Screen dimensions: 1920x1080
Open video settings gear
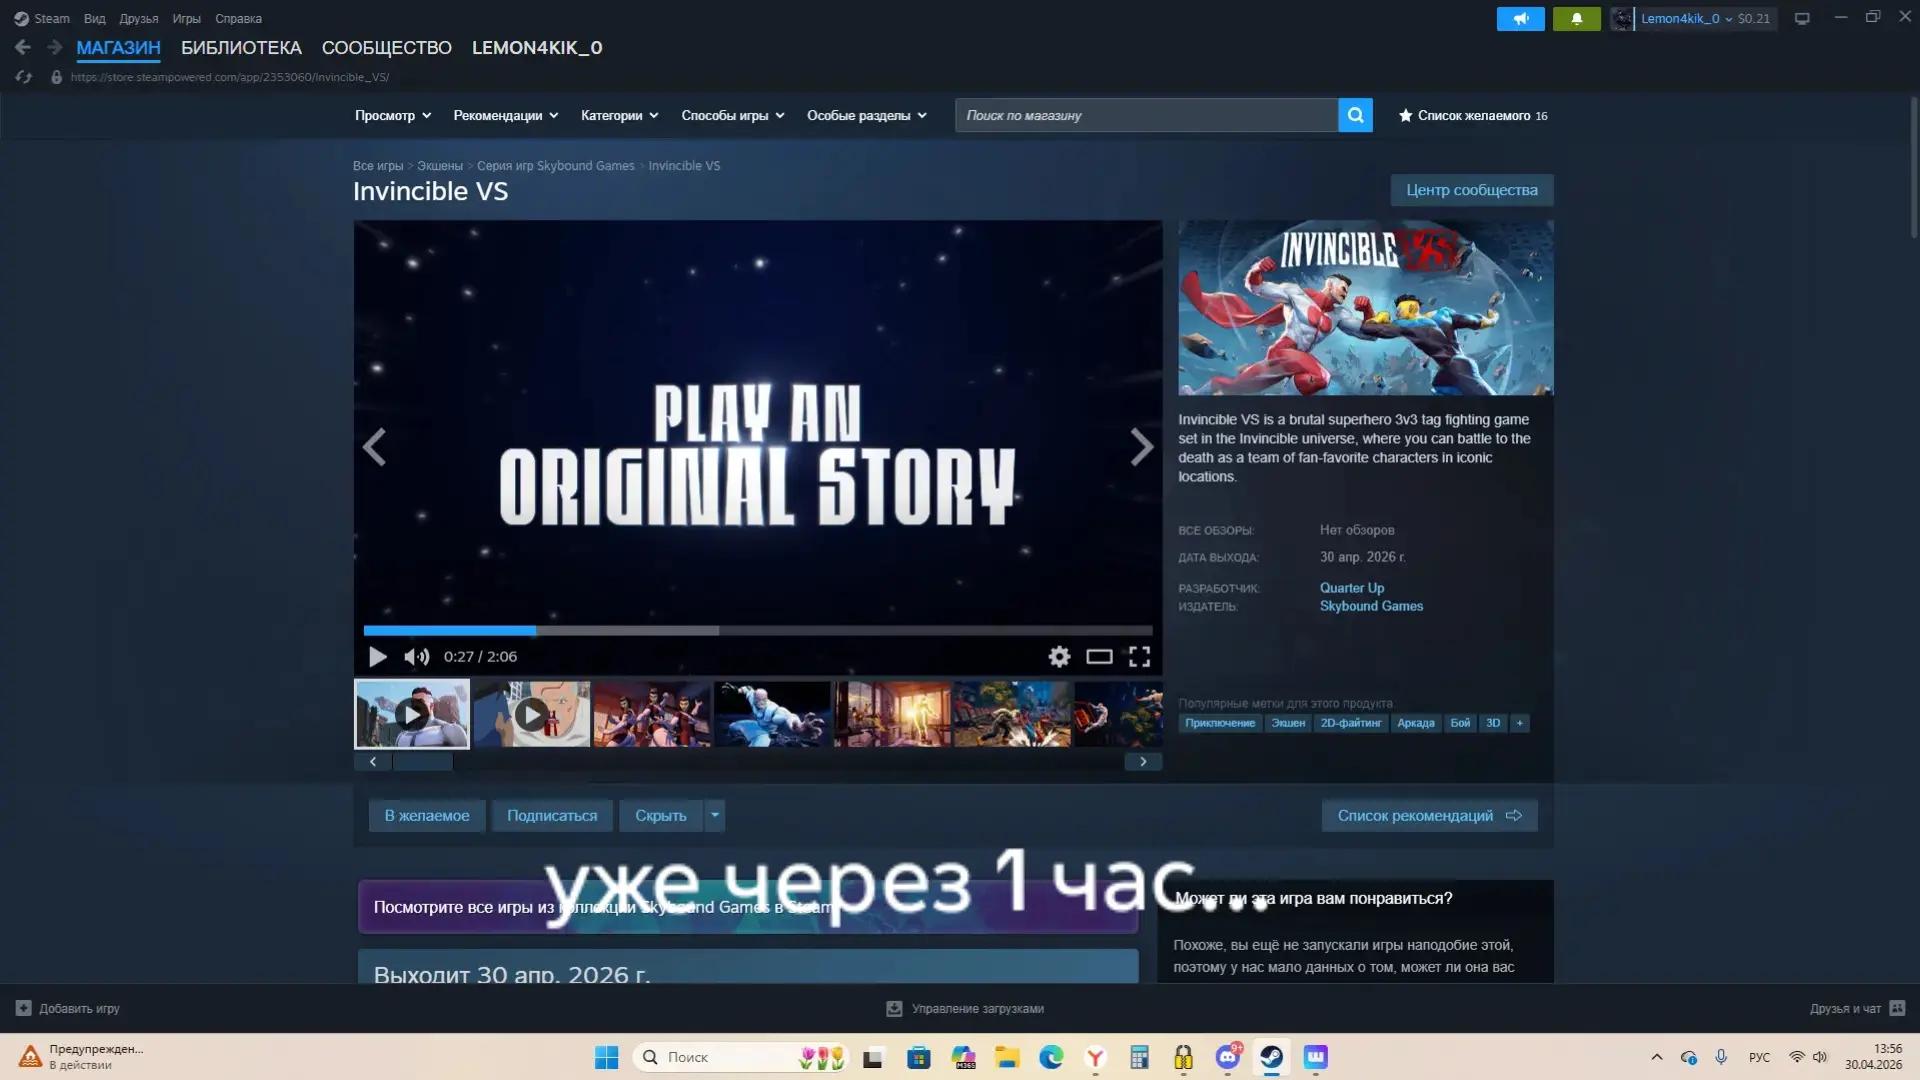pos(1059,657)
